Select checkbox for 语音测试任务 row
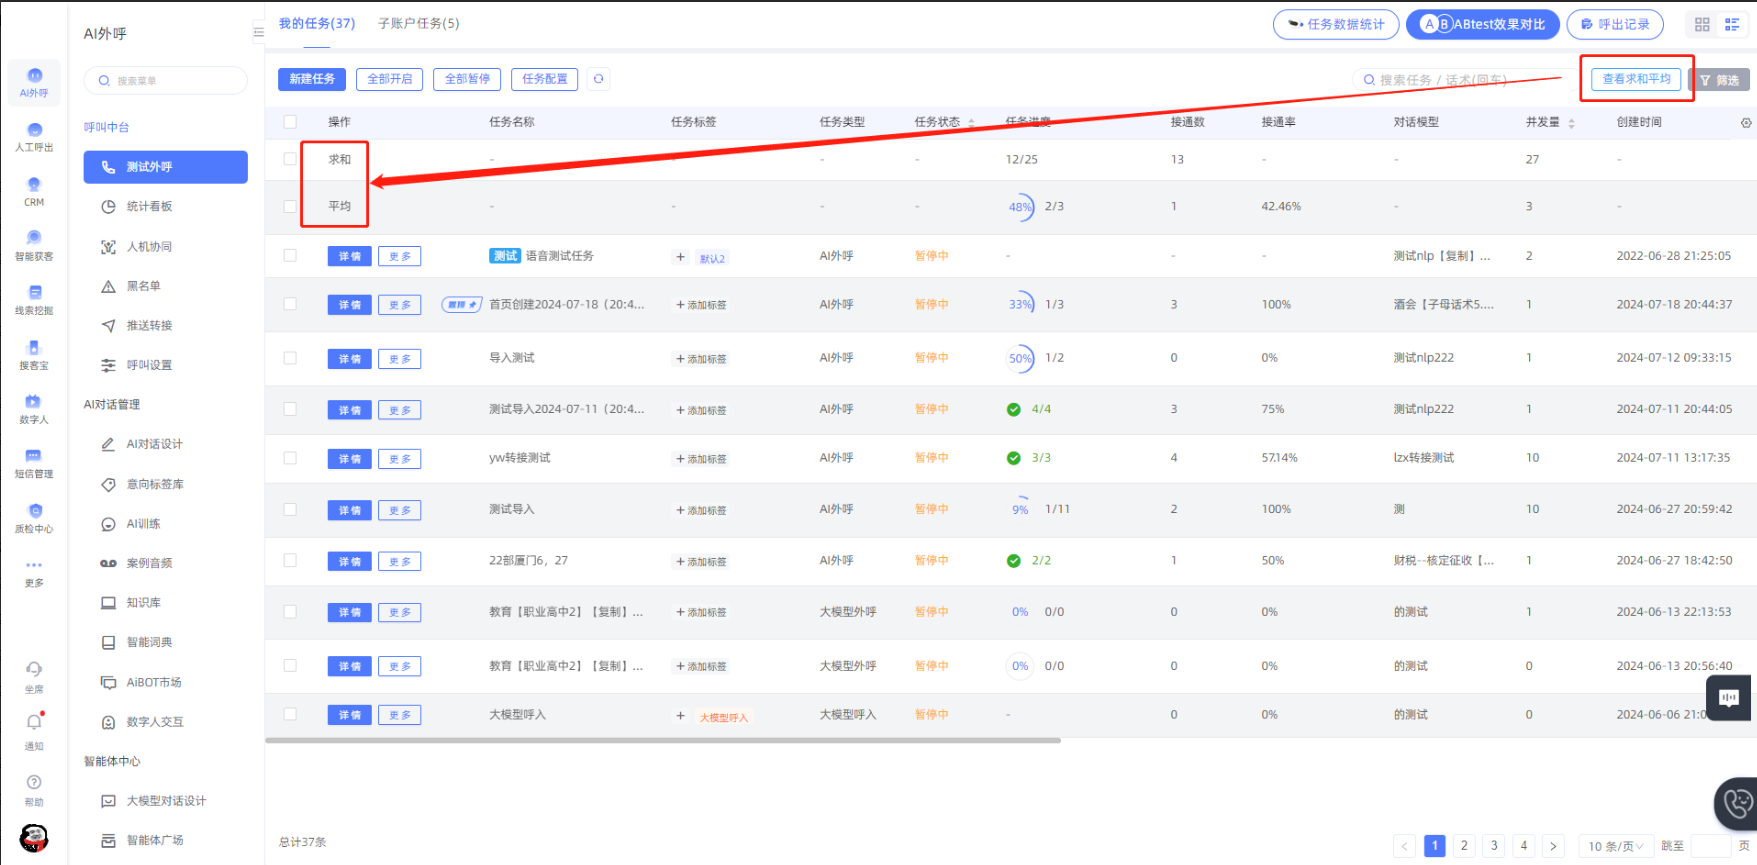This screenshot has height=865, width=1757. [290, 255]
